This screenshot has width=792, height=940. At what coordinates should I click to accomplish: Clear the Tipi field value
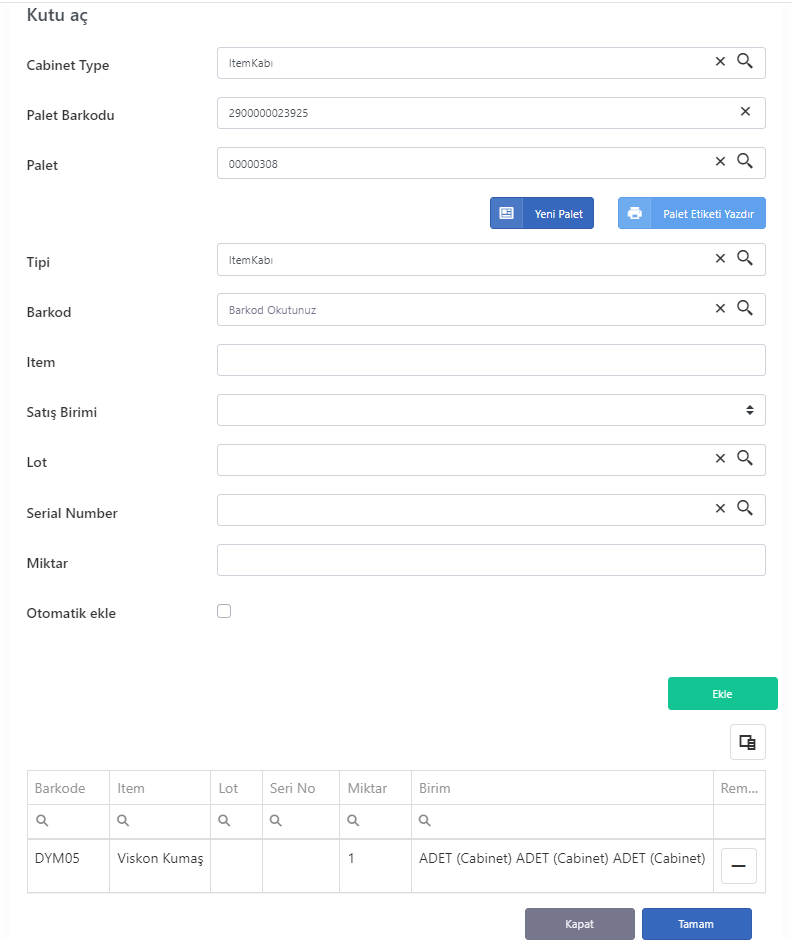click(x=720, y=258)
